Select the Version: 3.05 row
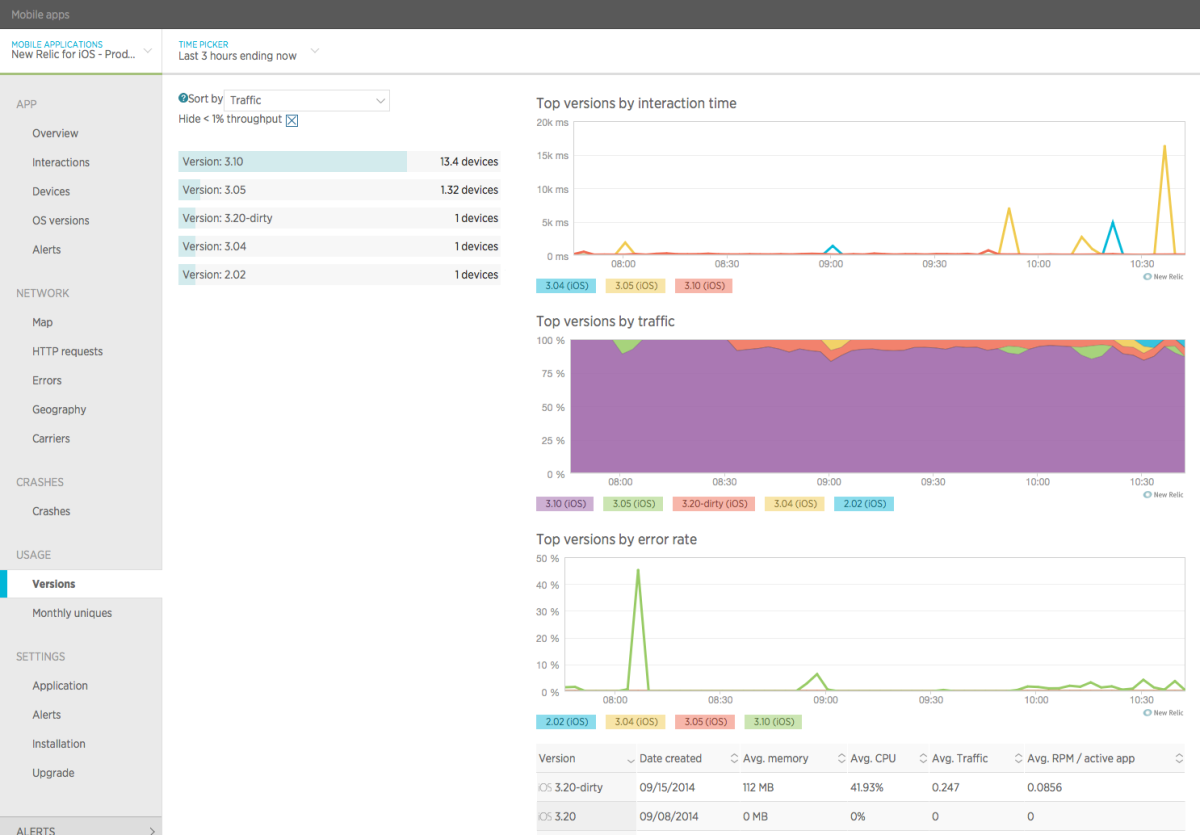The height and width of the screenshot is (835, 1200). click(x=340, y=190)
